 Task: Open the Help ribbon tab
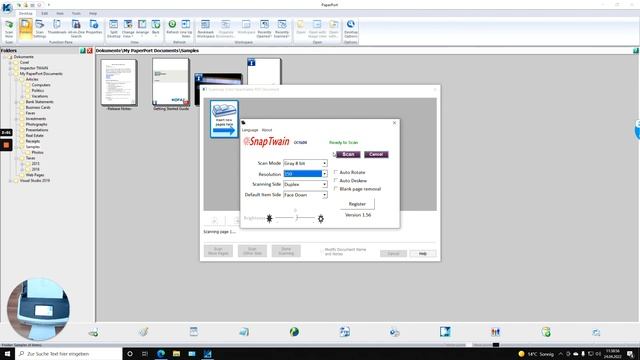[93, 13]
